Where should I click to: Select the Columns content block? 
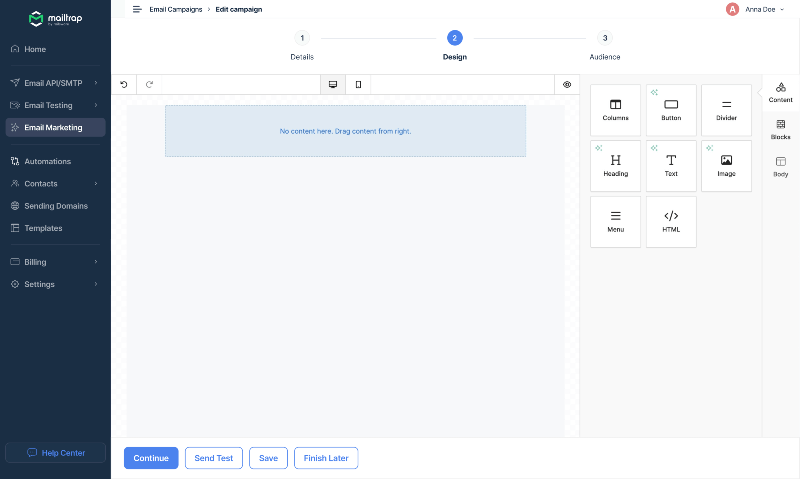[615, 110]
